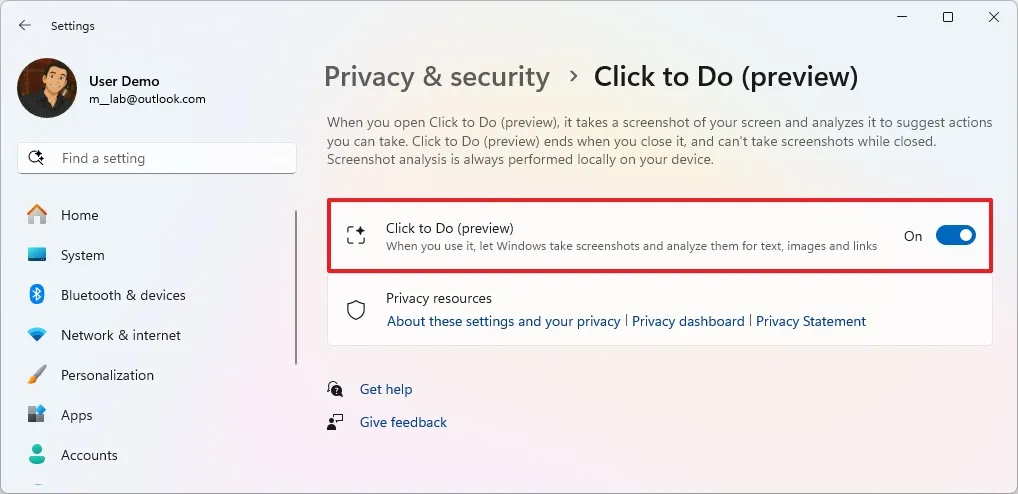Open the Network & internet section
The image size is (1018, 494).
tap(121, 335)
